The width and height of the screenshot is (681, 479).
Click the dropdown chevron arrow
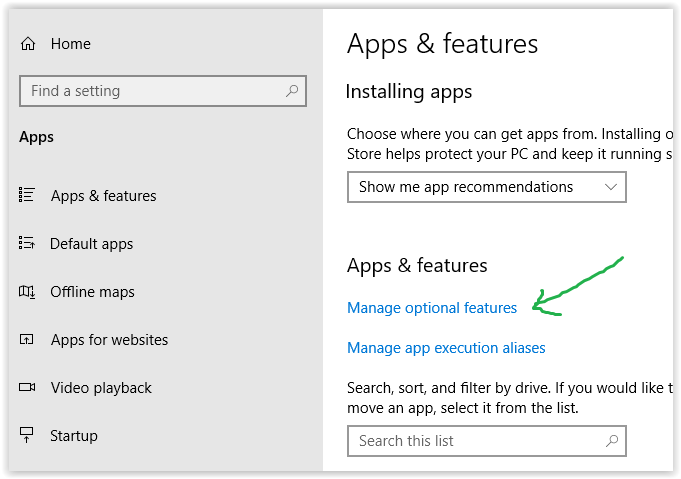coord(612,187)
